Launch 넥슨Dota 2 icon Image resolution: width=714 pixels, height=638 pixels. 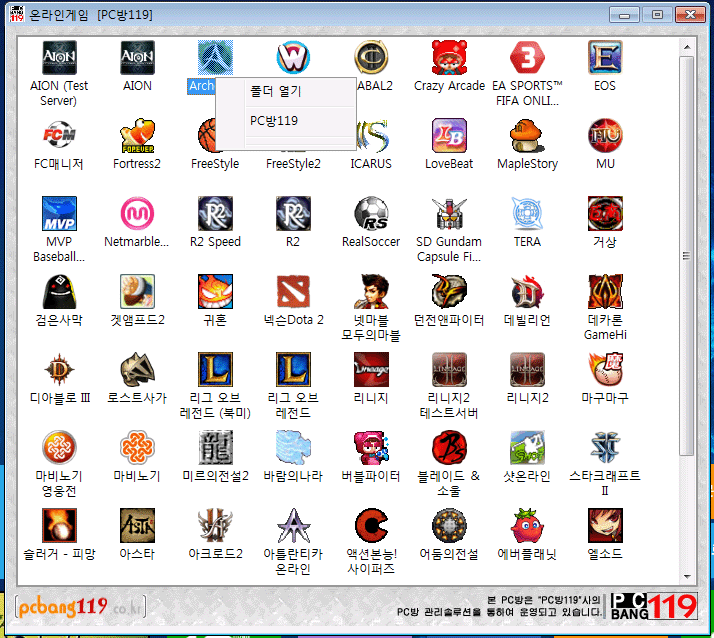[293, 291]
